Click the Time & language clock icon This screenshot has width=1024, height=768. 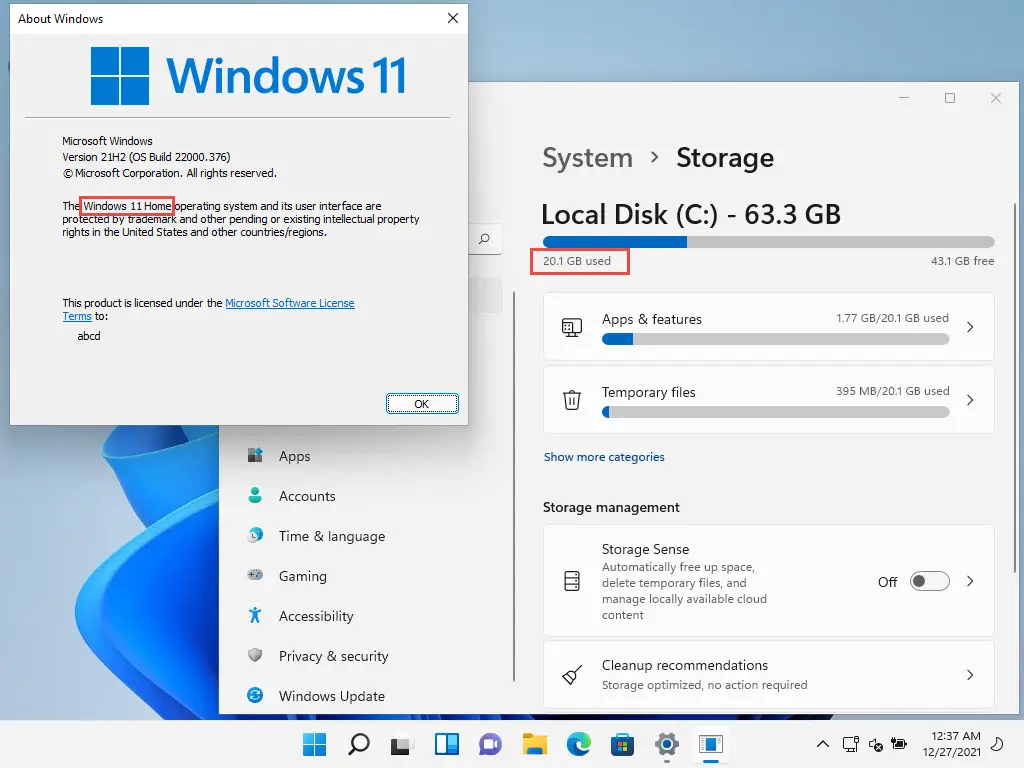(255, 535)
